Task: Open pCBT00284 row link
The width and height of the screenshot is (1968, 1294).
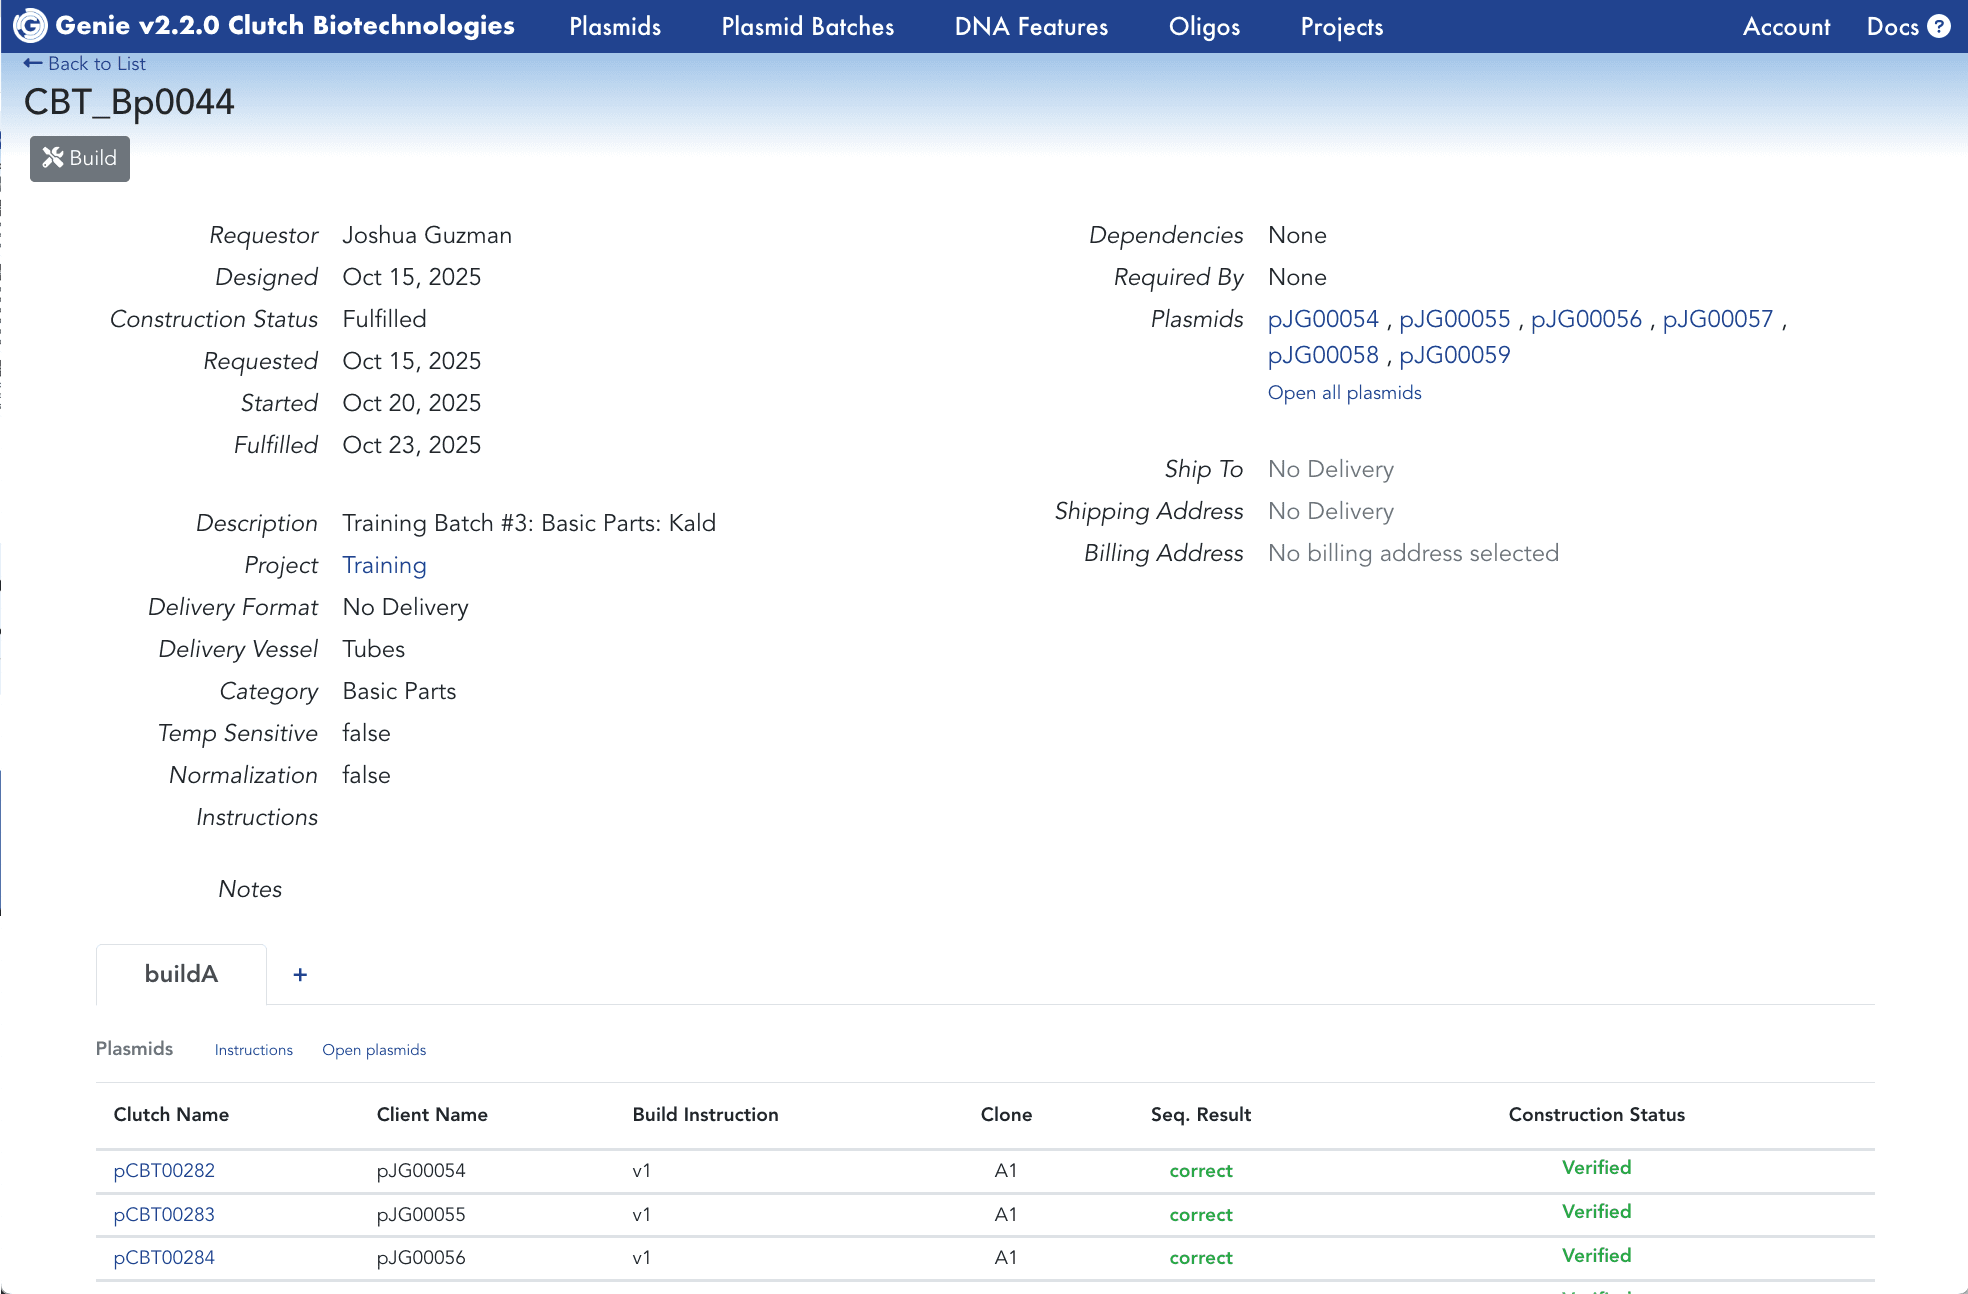Action: coord(164,1257)
